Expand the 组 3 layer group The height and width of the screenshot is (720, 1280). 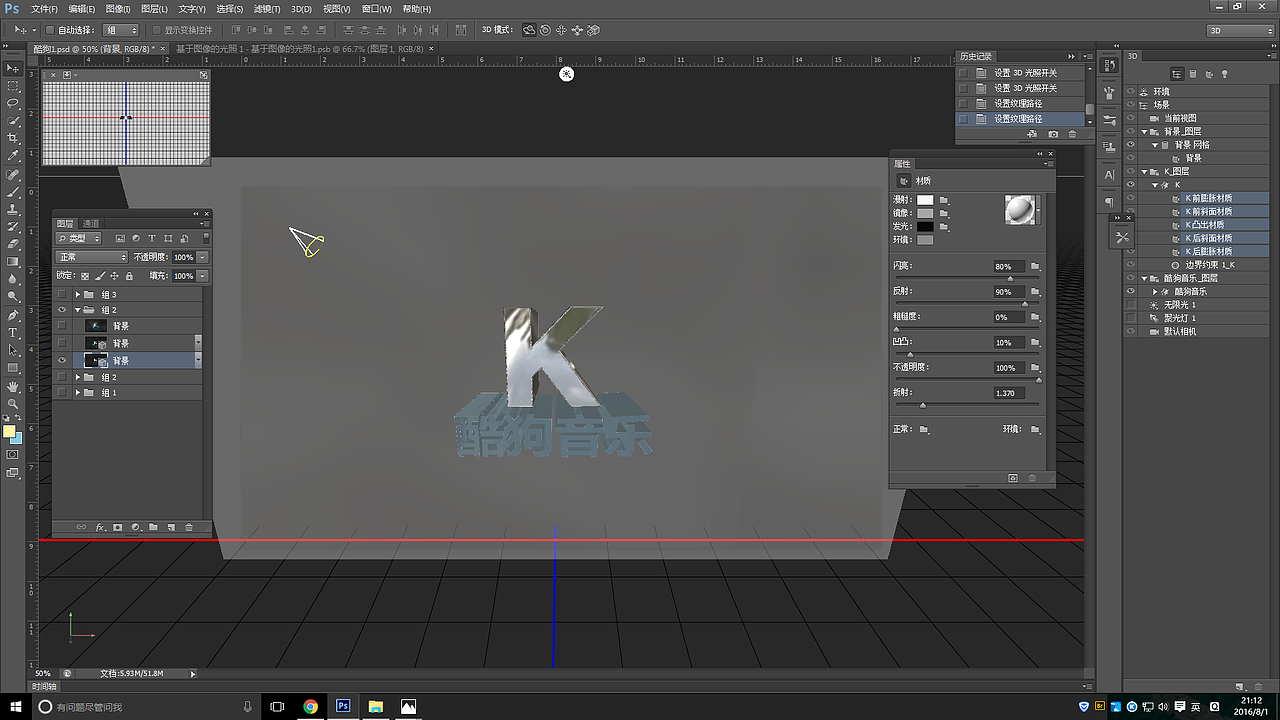78,295
